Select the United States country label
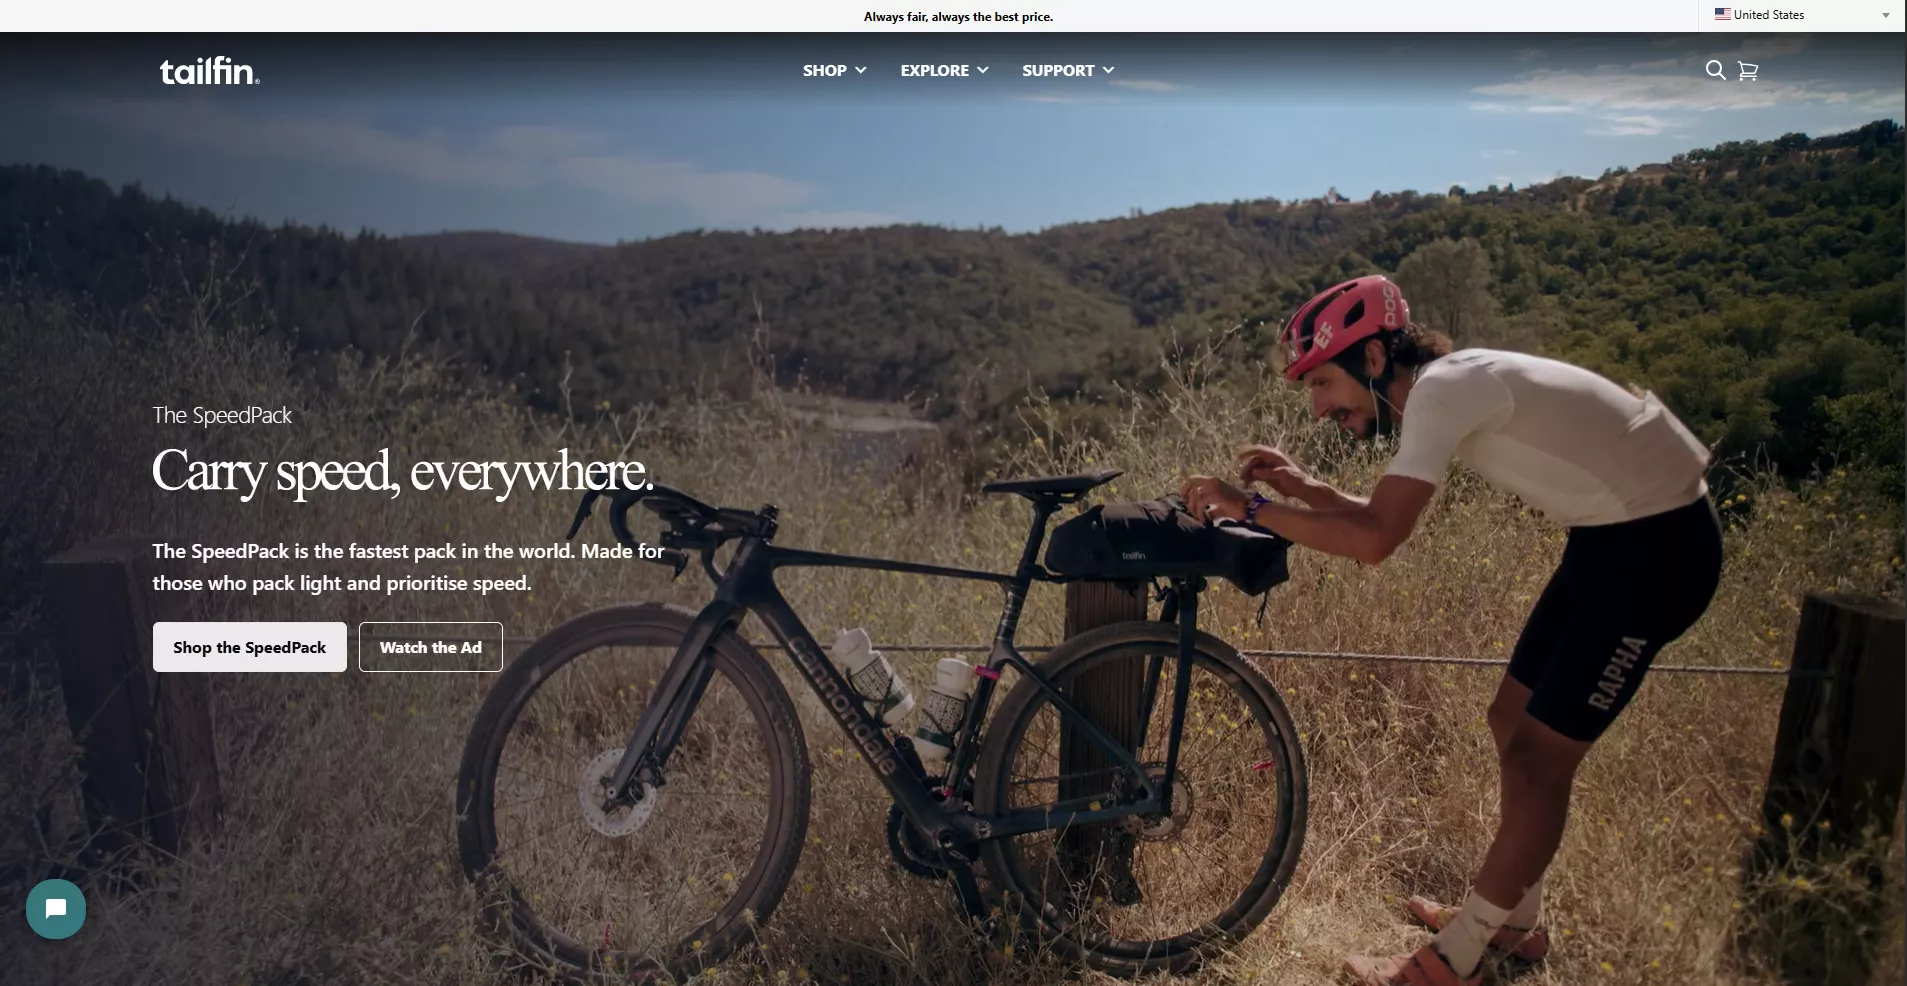Image resolution: width=1907 pixels, height=986 pixels. click(1769, 15)
